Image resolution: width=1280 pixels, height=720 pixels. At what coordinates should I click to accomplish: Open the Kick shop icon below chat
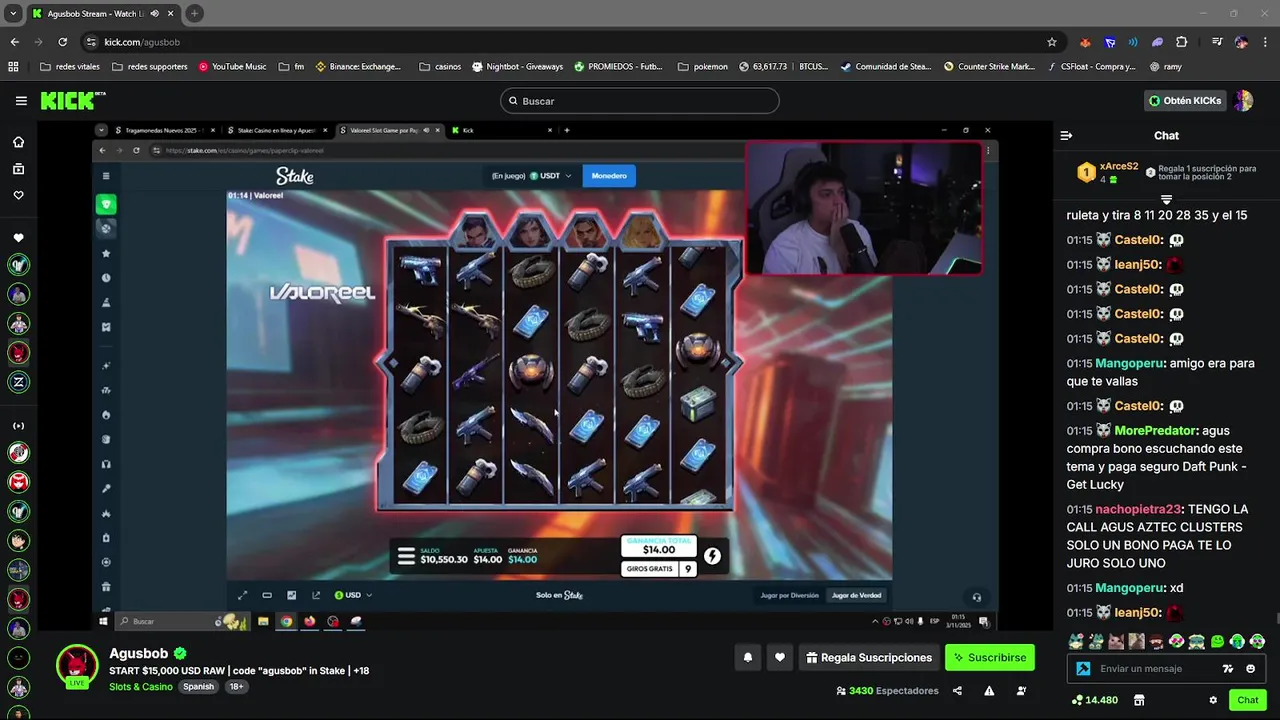pyautogui.click(x=1139, y=700)
